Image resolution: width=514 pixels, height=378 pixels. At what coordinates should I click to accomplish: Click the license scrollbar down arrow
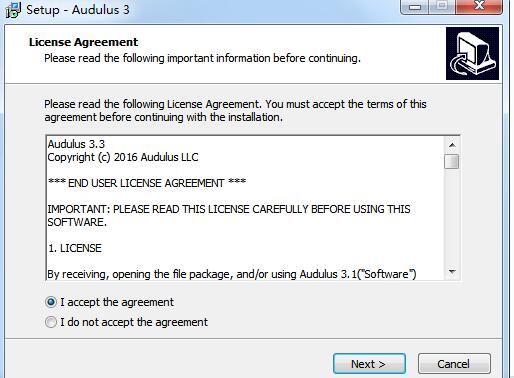(452, 272)
